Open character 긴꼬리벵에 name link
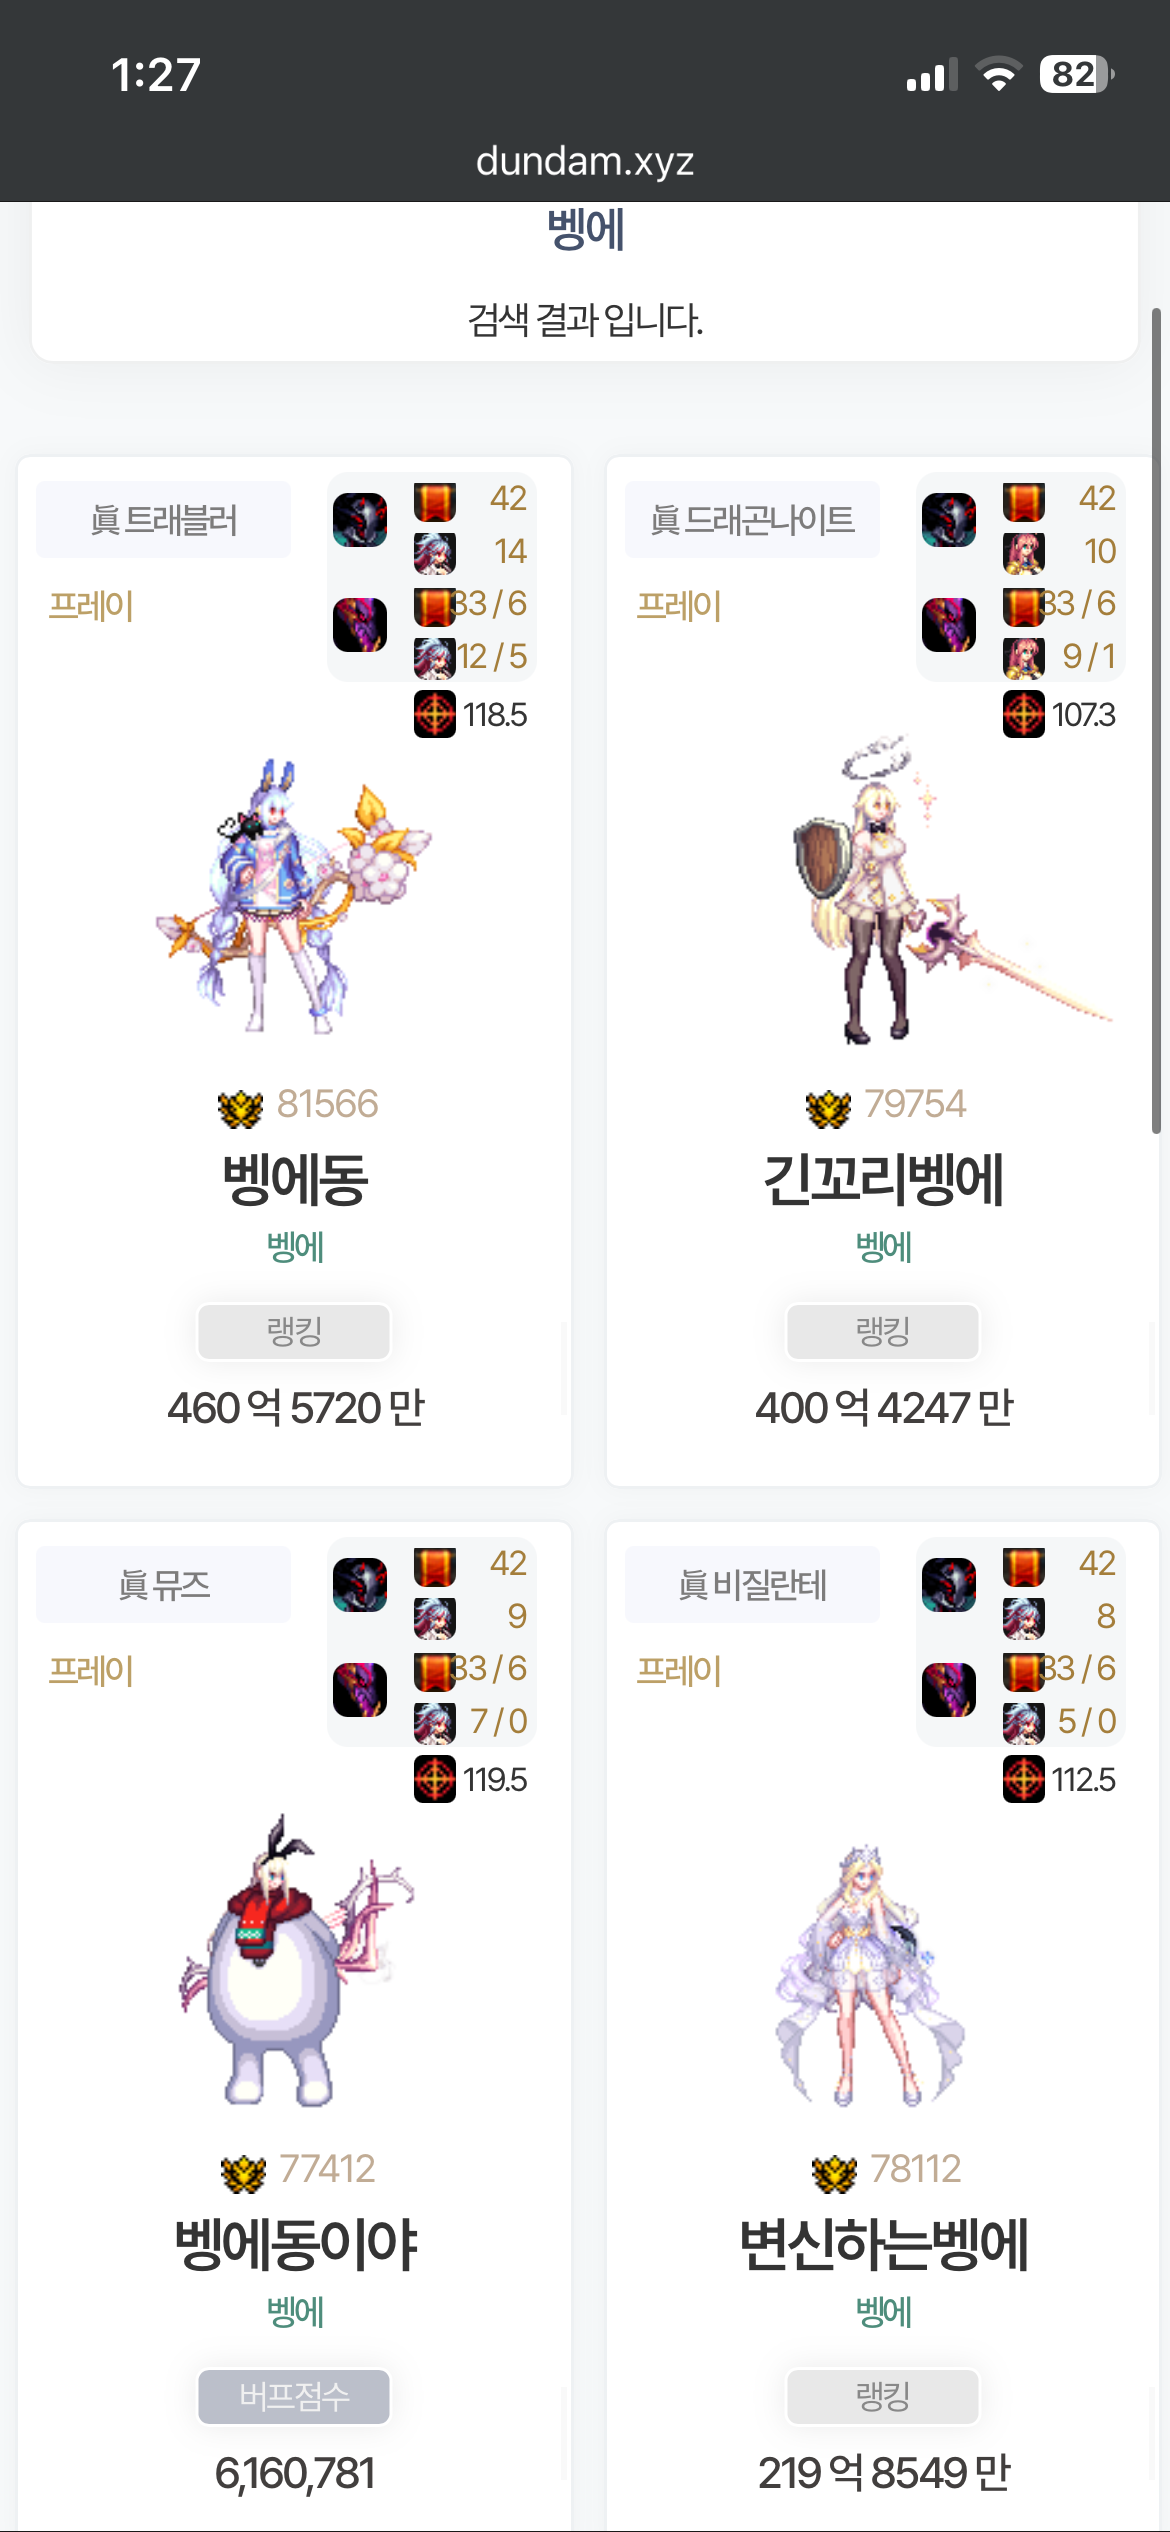1170x2532 pixels. 883,1180
